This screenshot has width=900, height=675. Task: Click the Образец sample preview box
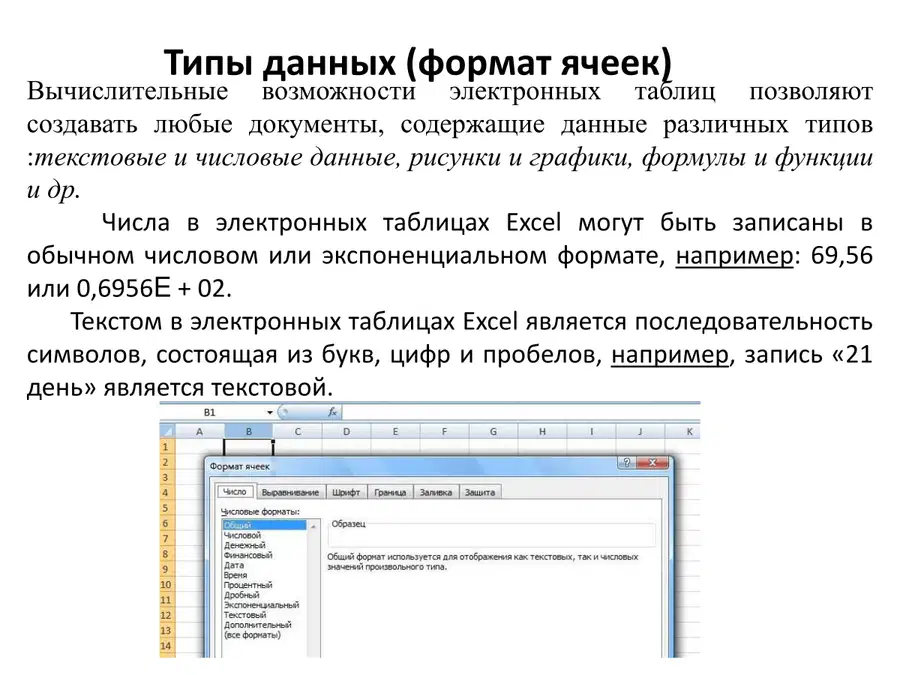[x=492, y=535]
